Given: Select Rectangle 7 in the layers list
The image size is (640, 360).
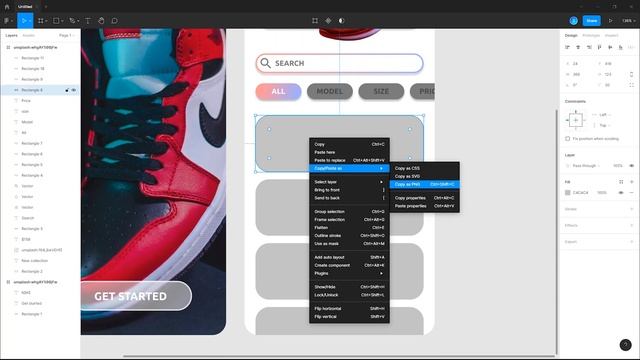Looking at the screenshot, I should [32, 143].
